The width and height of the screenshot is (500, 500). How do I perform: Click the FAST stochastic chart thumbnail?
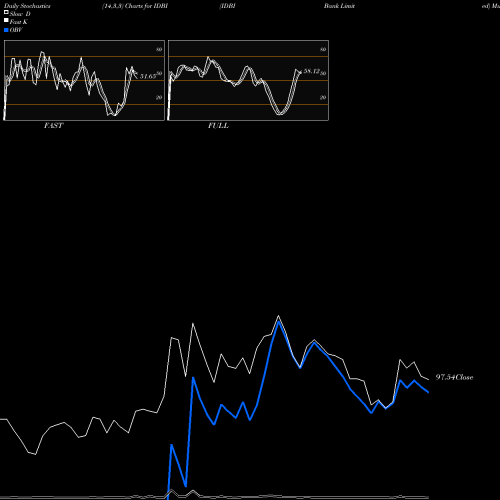[84, 80]
